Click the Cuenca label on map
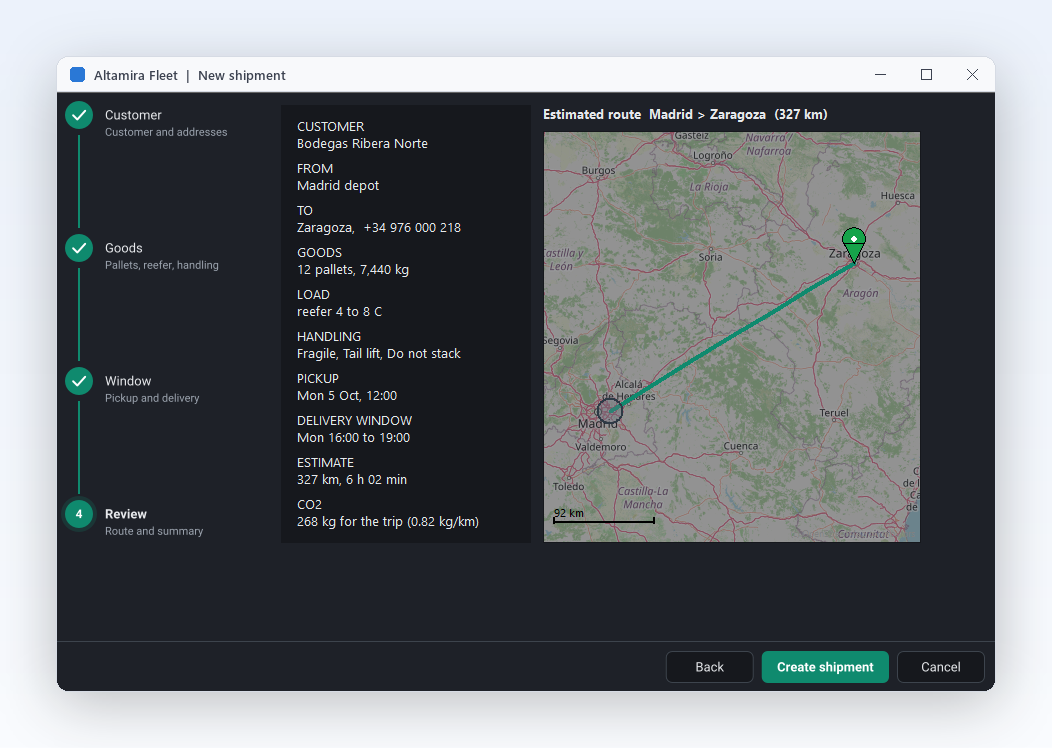The height and width of the screenshot is (748, 1052). point(741,445)
